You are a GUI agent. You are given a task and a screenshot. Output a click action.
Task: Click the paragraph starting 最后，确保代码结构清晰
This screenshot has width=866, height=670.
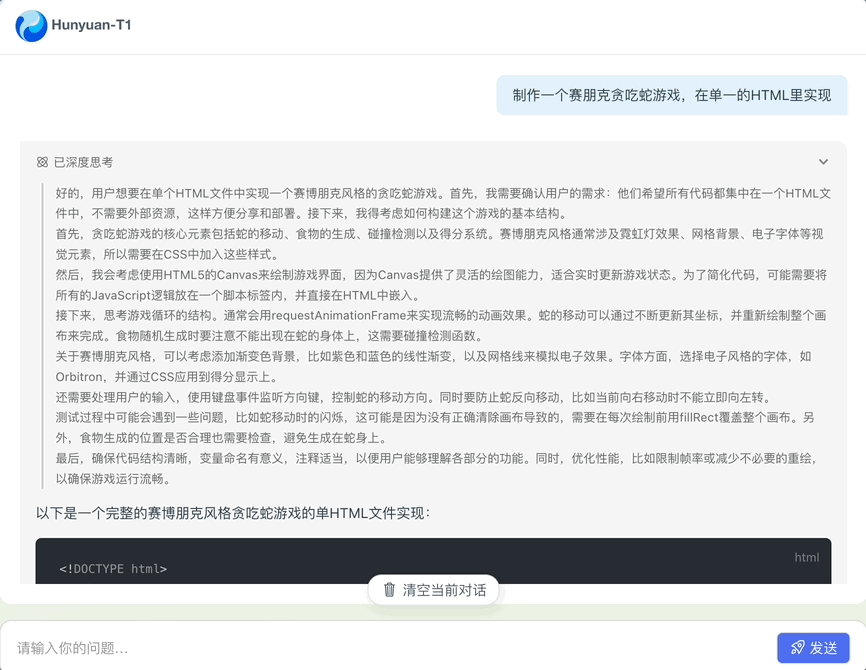440,467
